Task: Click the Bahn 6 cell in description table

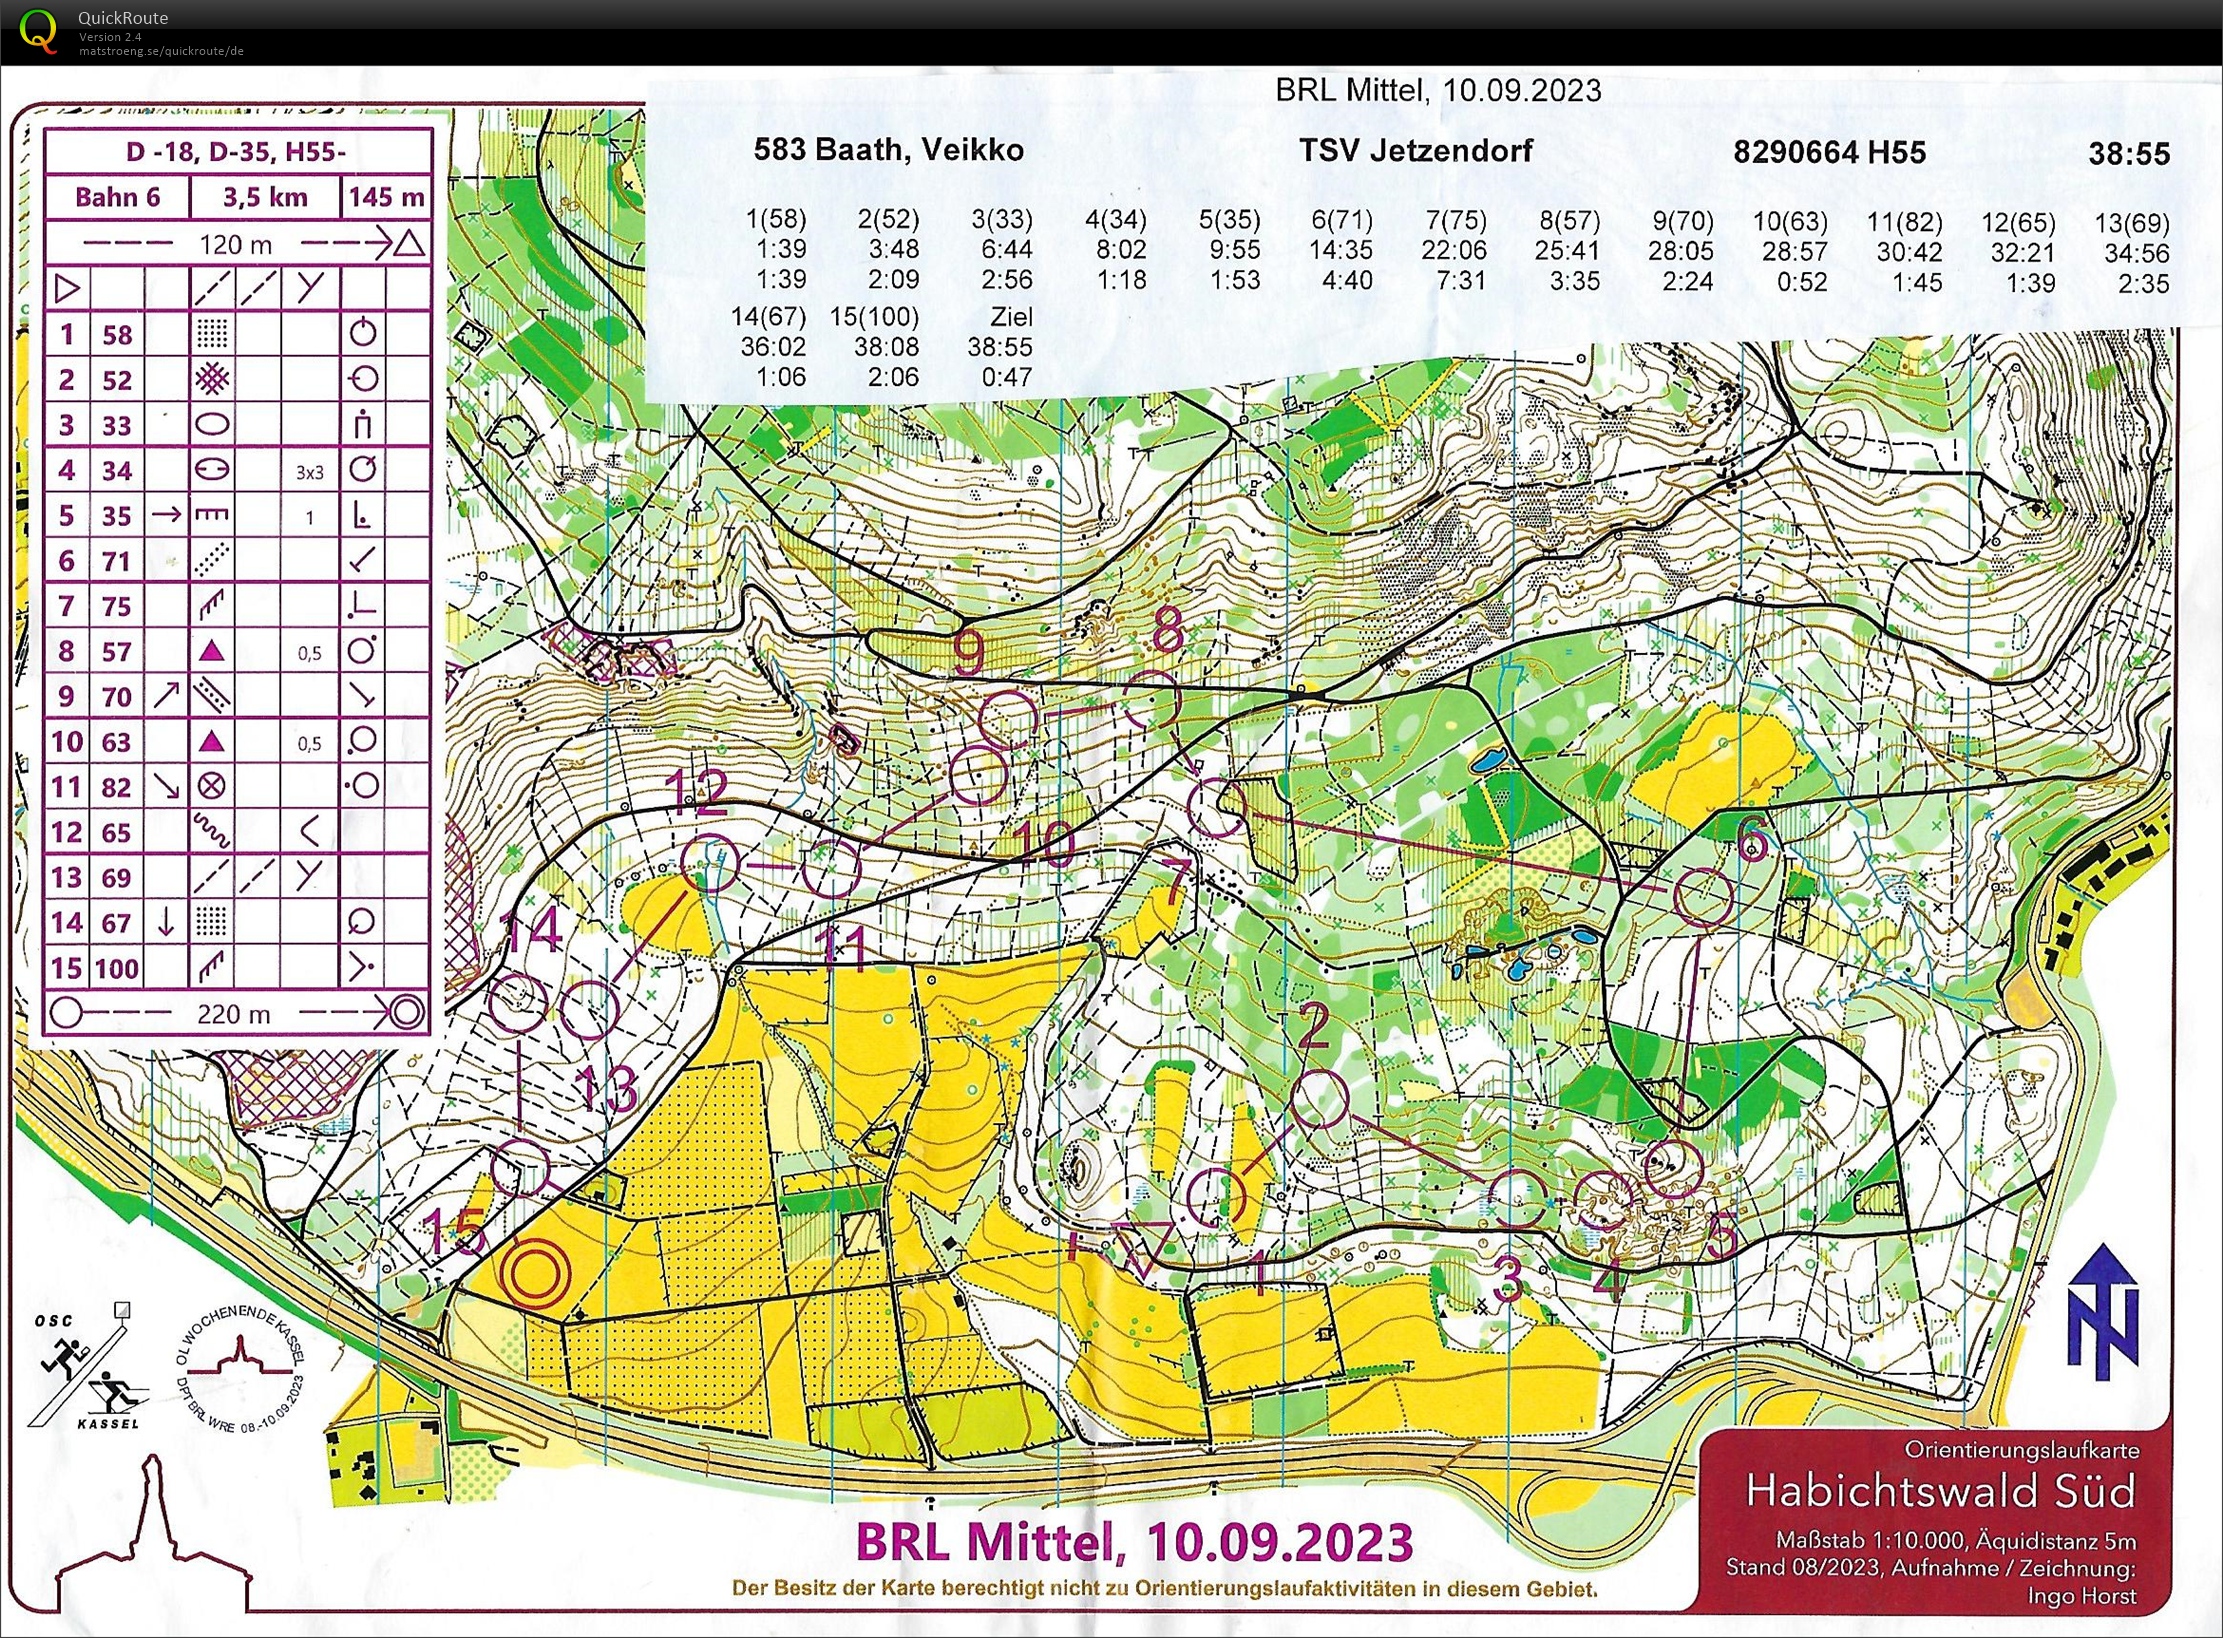Action: coord(118,197)
